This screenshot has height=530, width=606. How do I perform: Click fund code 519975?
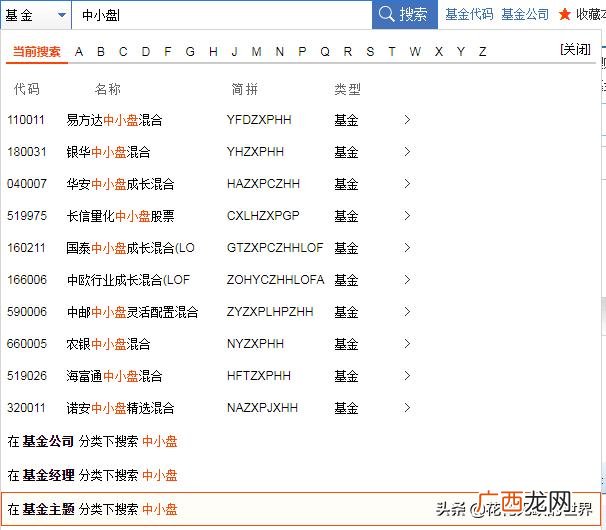[x=27, y=216]
